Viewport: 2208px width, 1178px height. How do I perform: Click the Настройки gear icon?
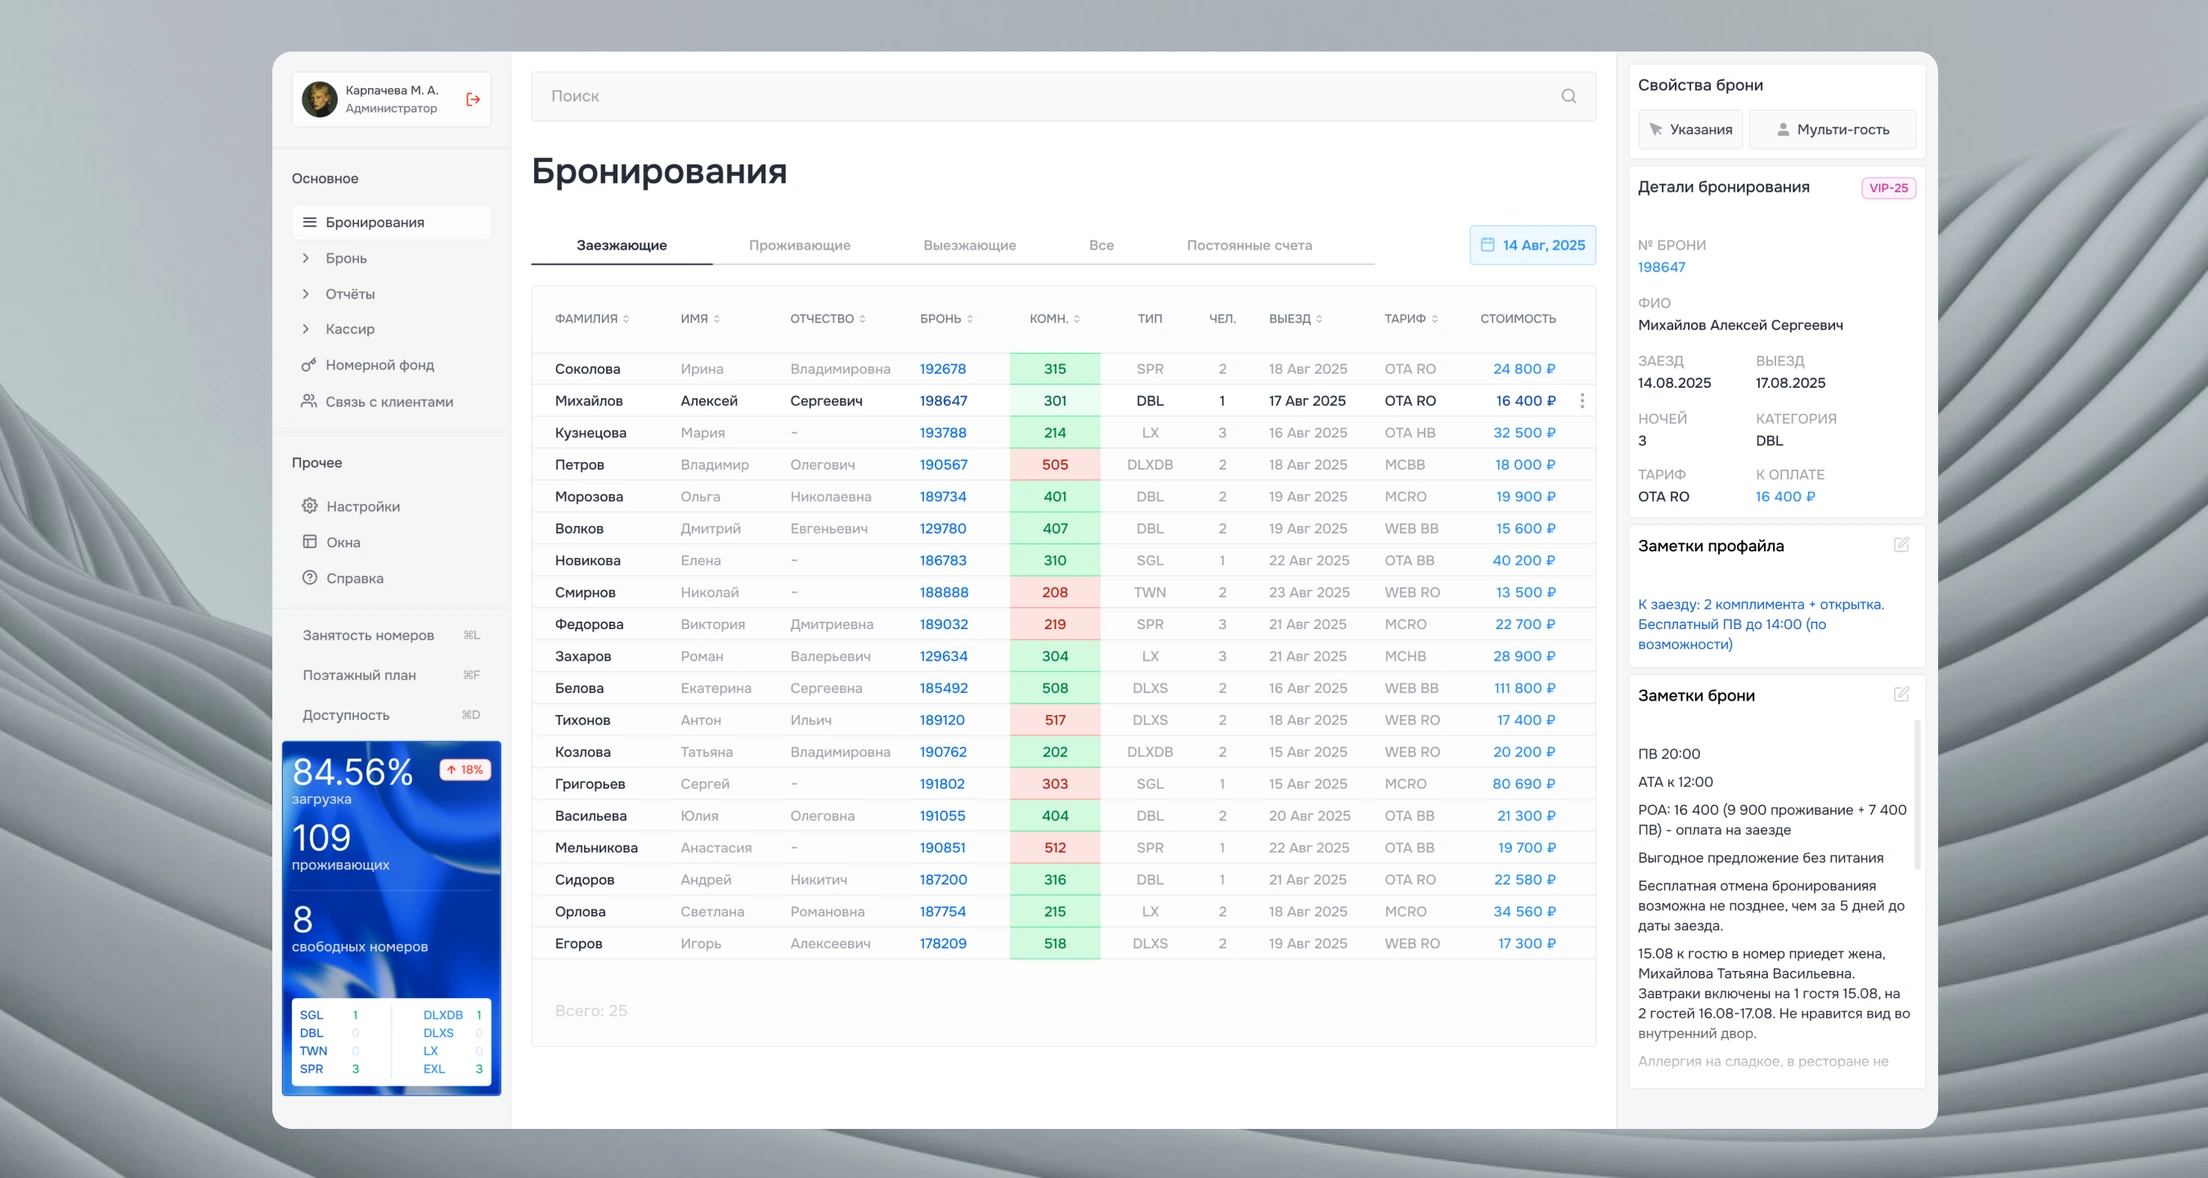tap(310, 506)
